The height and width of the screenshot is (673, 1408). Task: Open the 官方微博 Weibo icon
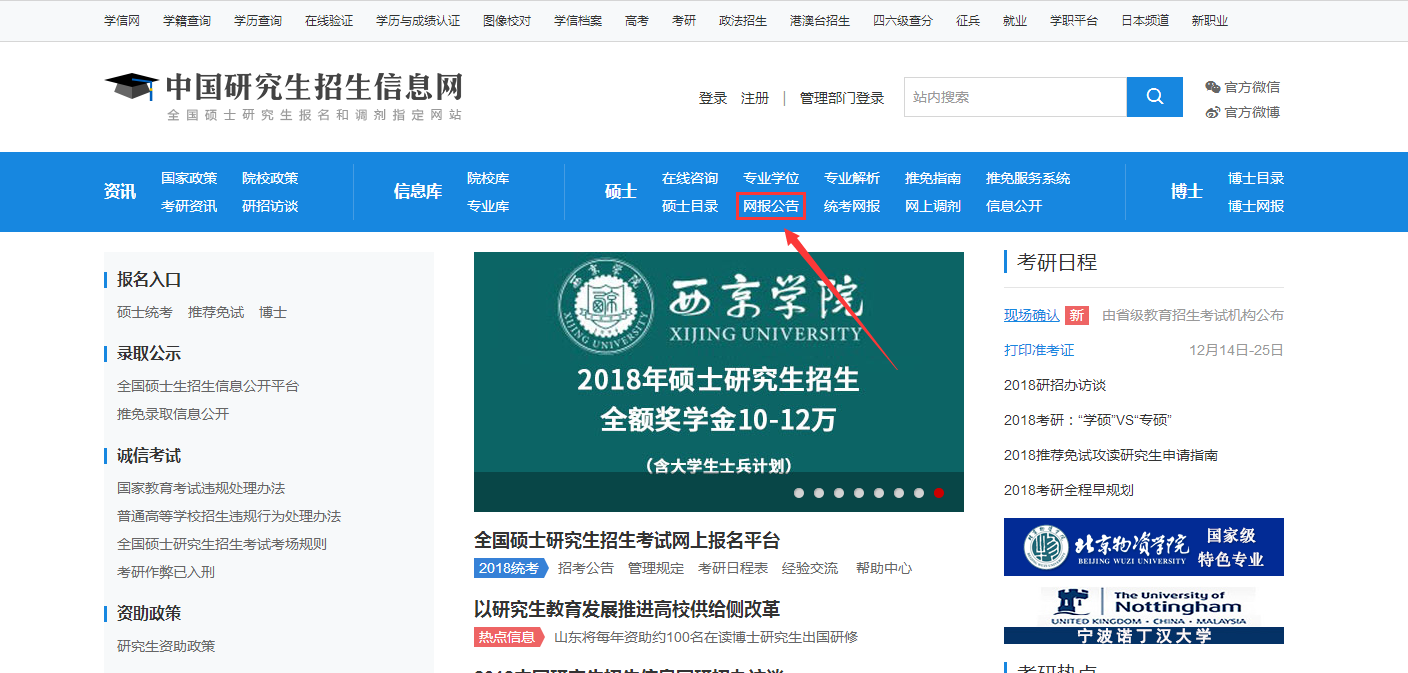(1211, 113)
